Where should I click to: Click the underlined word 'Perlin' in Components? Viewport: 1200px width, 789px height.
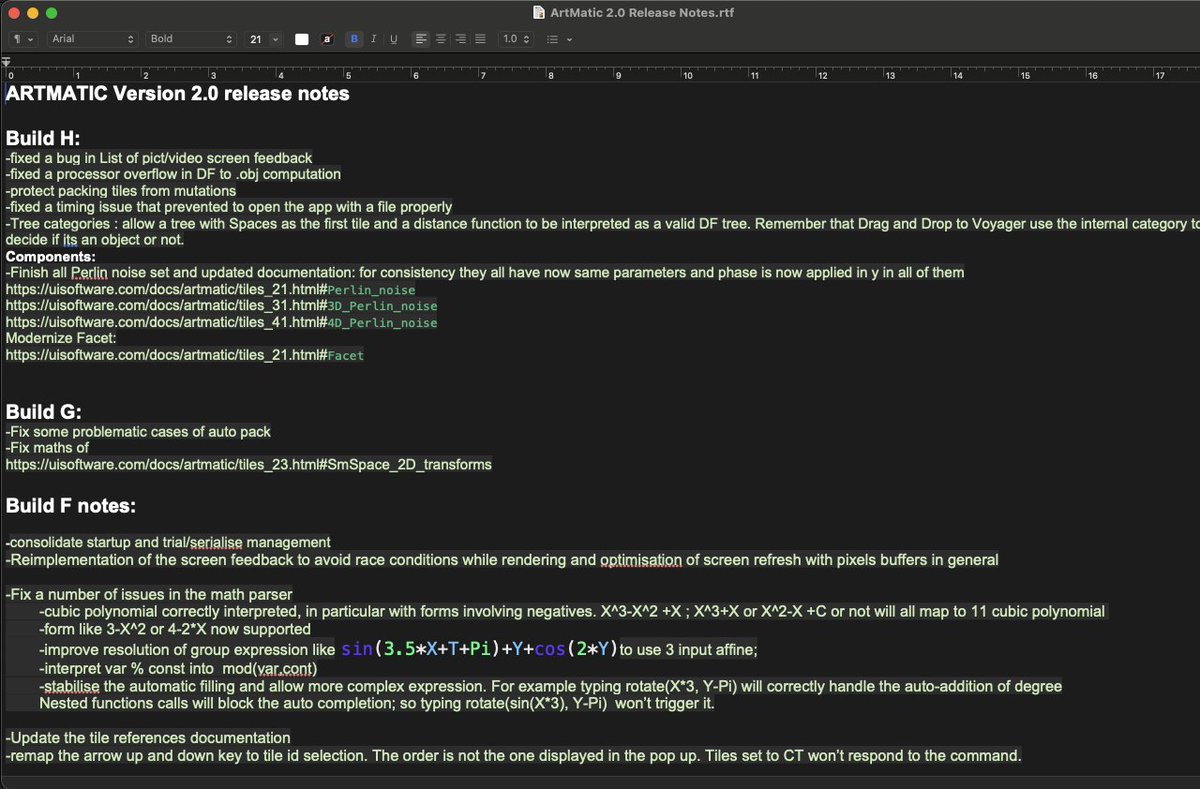pyautogui.click(x=90, y=273)
